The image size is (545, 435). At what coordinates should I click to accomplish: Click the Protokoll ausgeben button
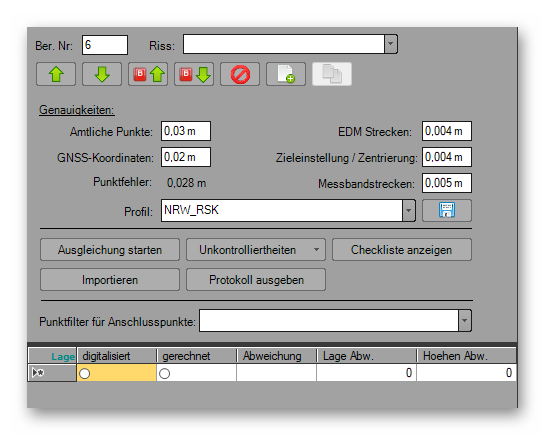click(x=256, y=279)
